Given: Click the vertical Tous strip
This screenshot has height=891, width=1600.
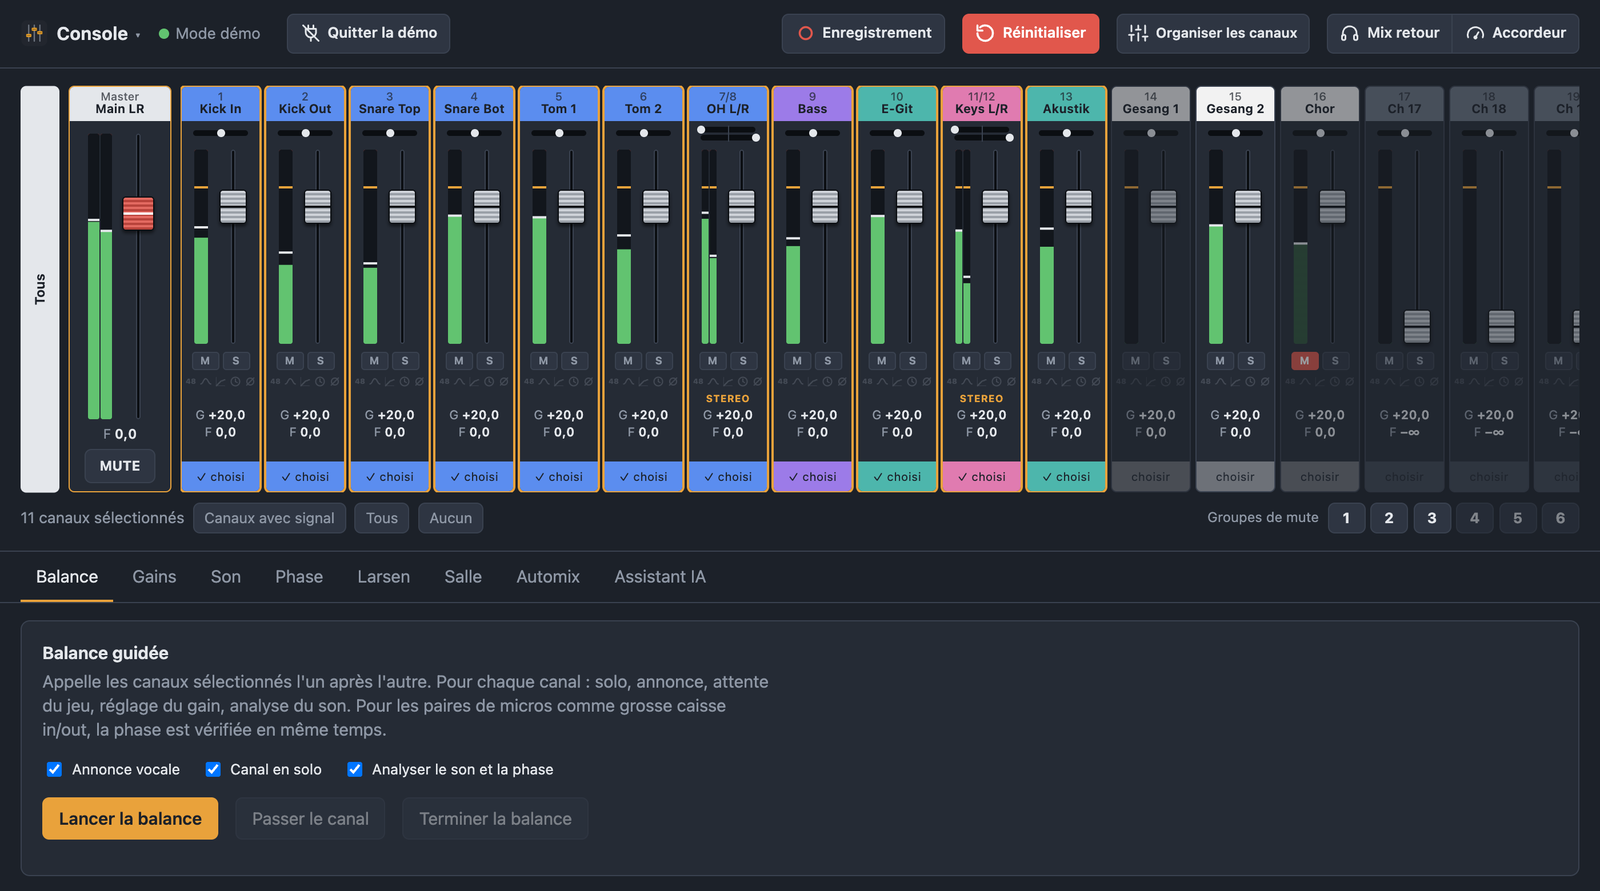Looking at the screenshot, I should click(x=40, y=289).
